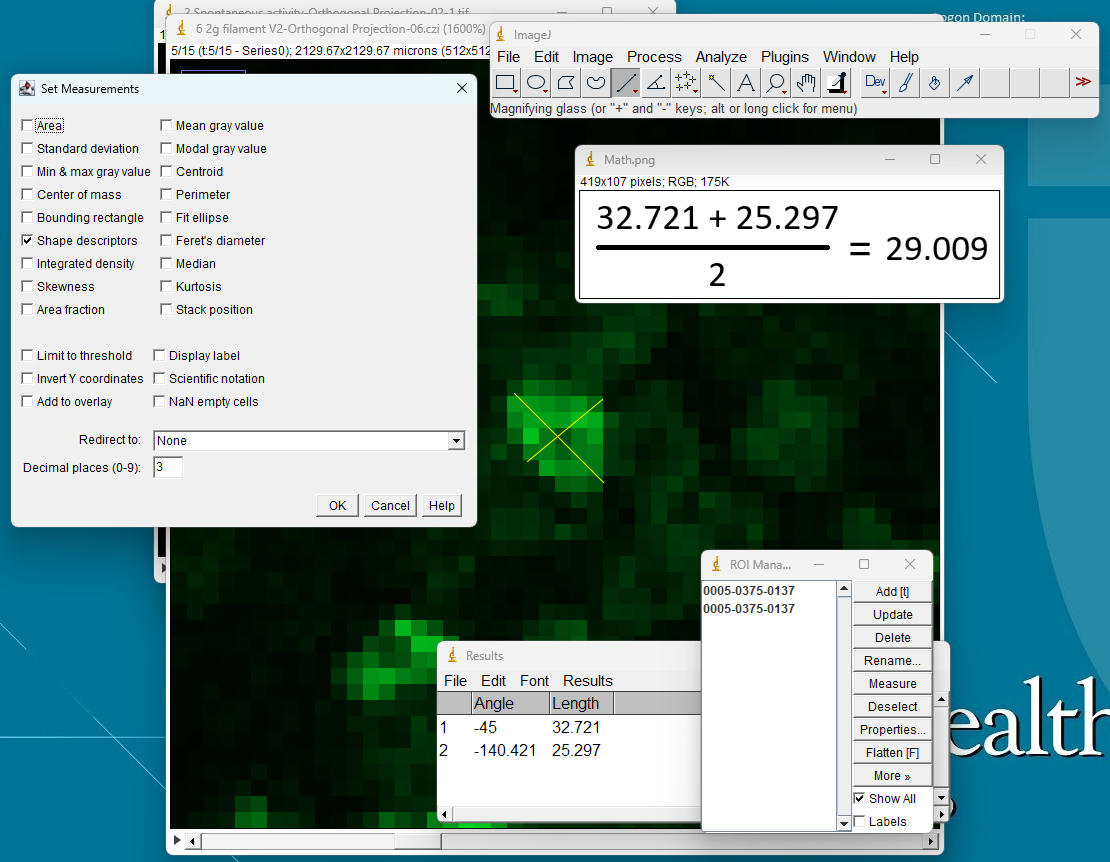The height and width of the screenshot is (862, 1110).
Task: Expand the More » menu in ROI Manager
Action: click(892, 776)
